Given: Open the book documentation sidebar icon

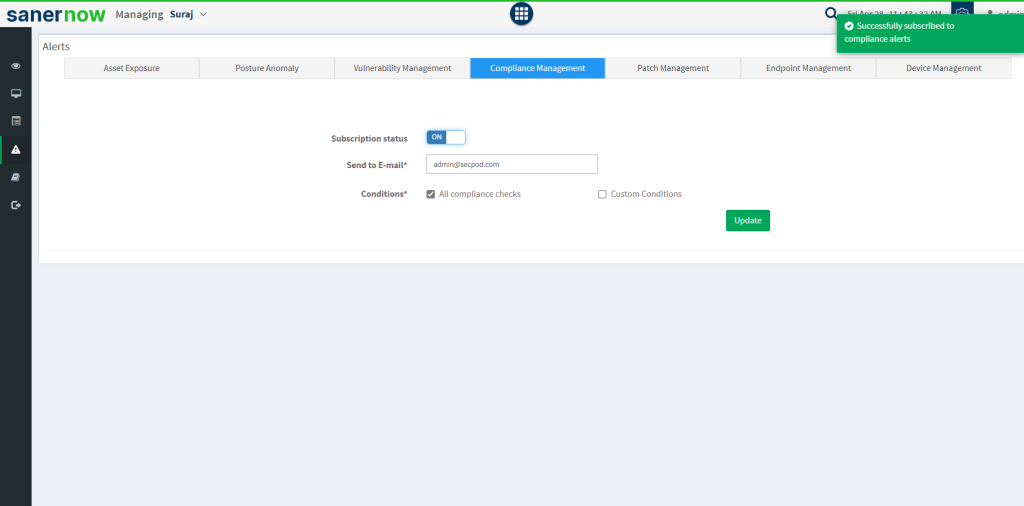Looking at the screenshot, I should click(16, 177).
